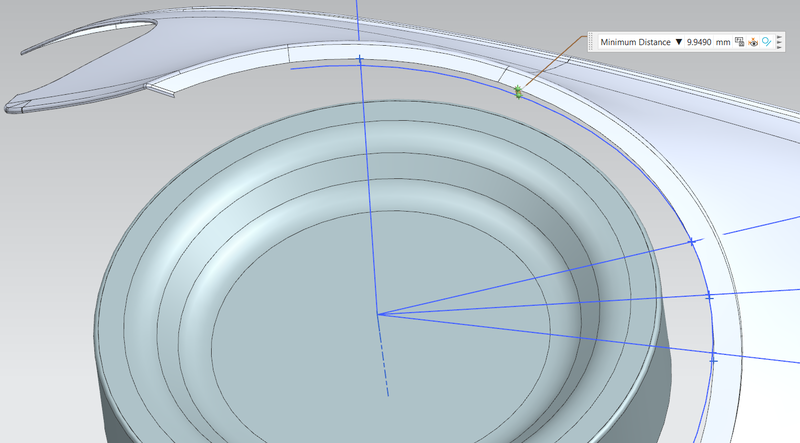800x443 pixels.
Task: Click the eye icon in measurement toolbar
Action: [x=753, y=43]
